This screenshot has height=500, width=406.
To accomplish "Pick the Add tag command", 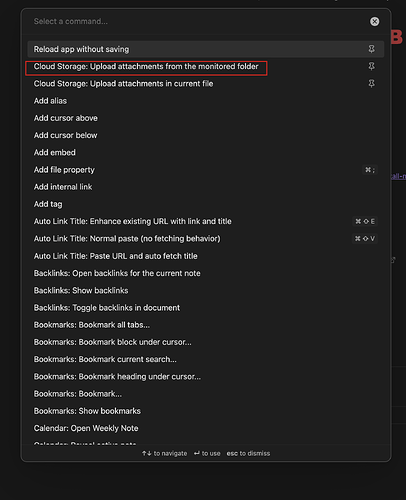I will coord(206,204).
